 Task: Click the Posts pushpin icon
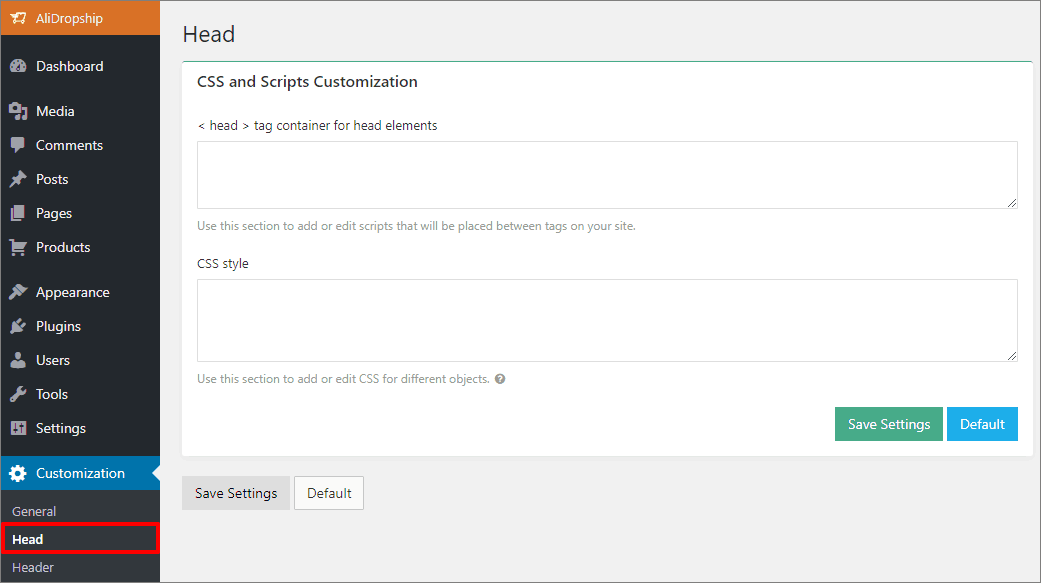pyautogui.click(x=18, y=179)
